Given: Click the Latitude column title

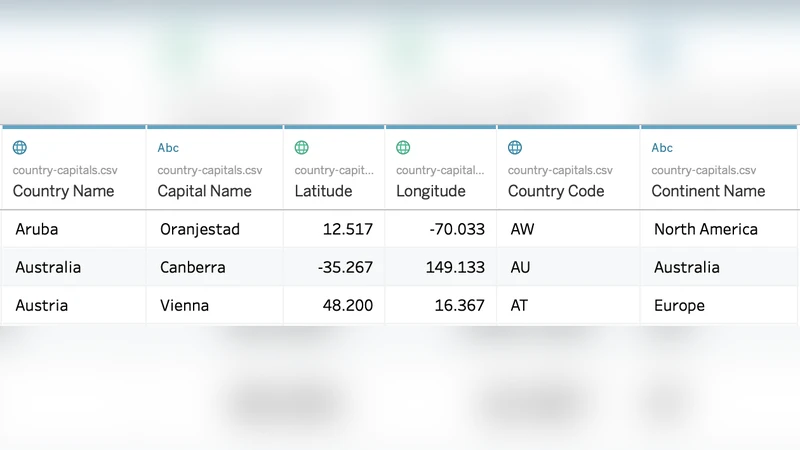Looking at the screenshot, I should [323, 191].
